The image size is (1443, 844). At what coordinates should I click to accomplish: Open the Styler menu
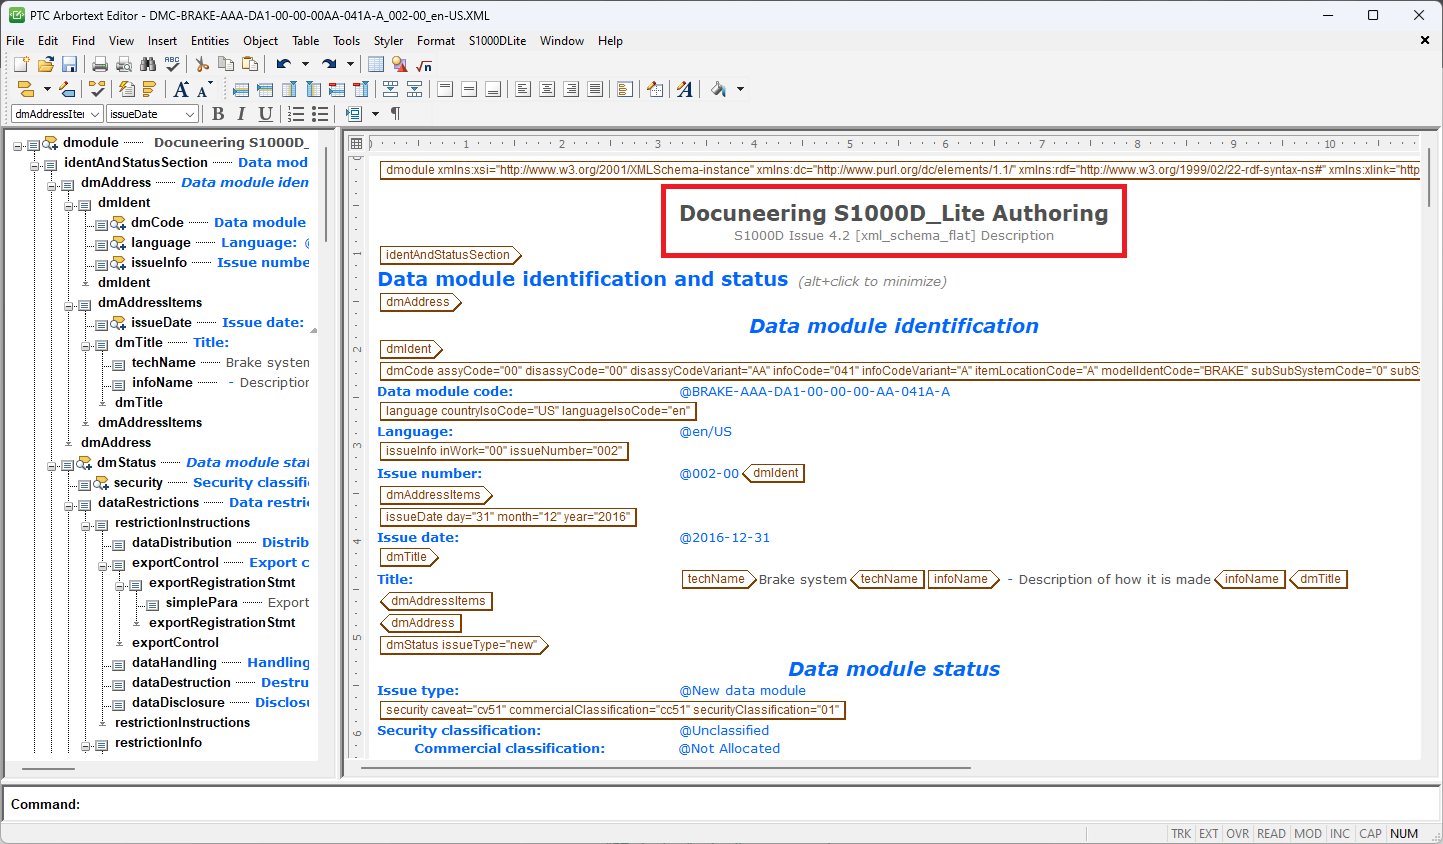[388, 41]
